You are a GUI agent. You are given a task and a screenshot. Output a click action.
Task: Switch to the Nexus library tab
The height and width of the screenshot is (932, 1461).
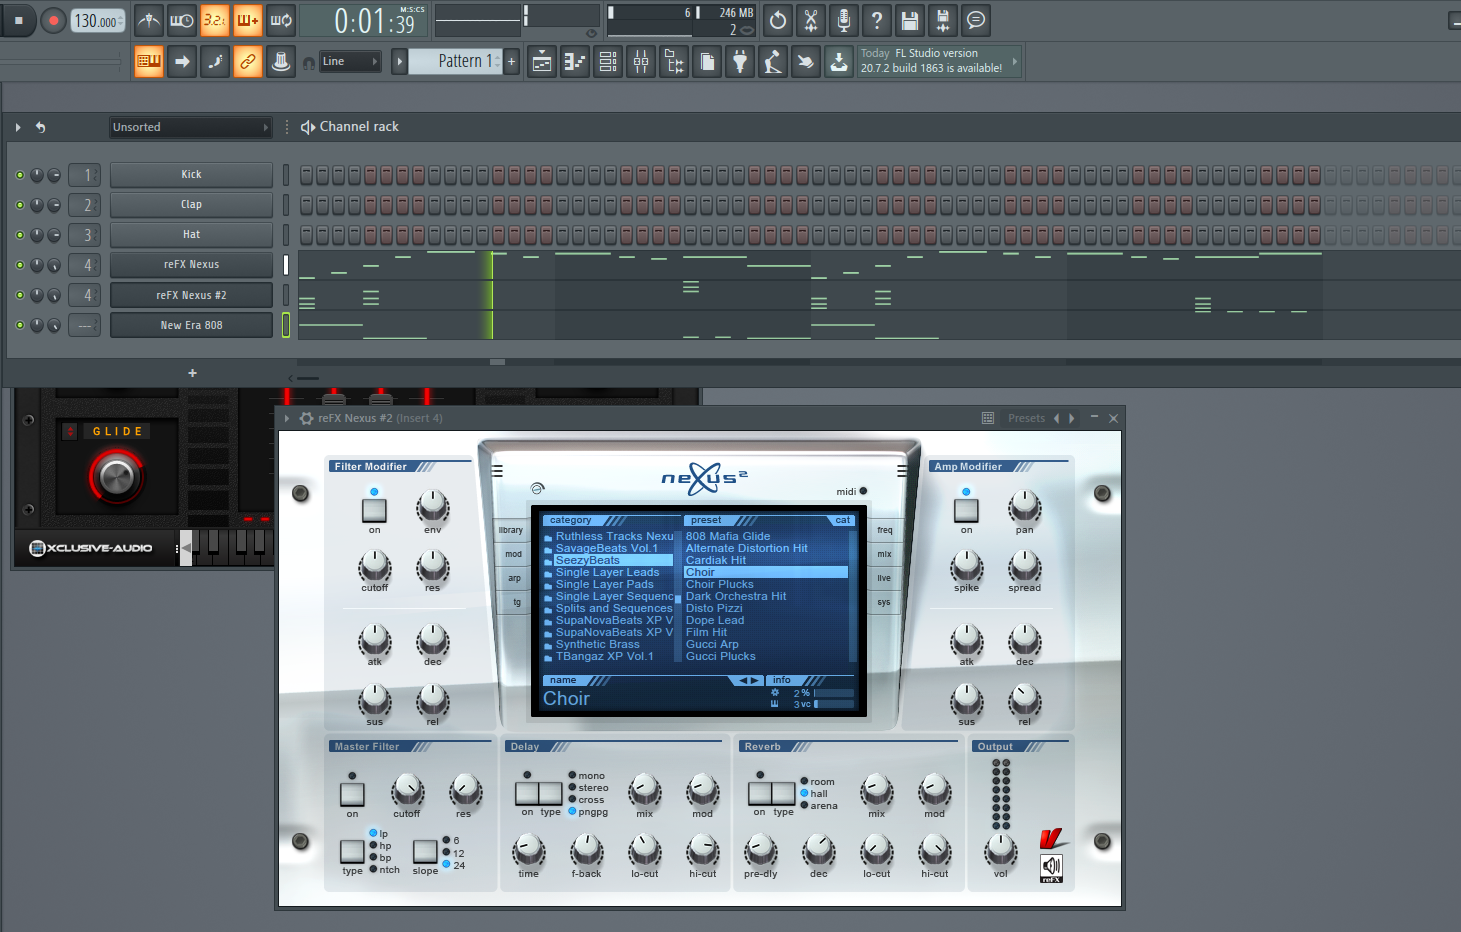511,530
